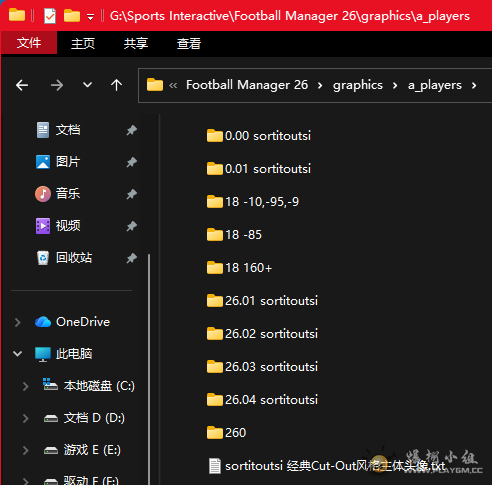Open the Customize Quick Access Toolbar dropdown
492x485 pixels.
pos(90,17)
